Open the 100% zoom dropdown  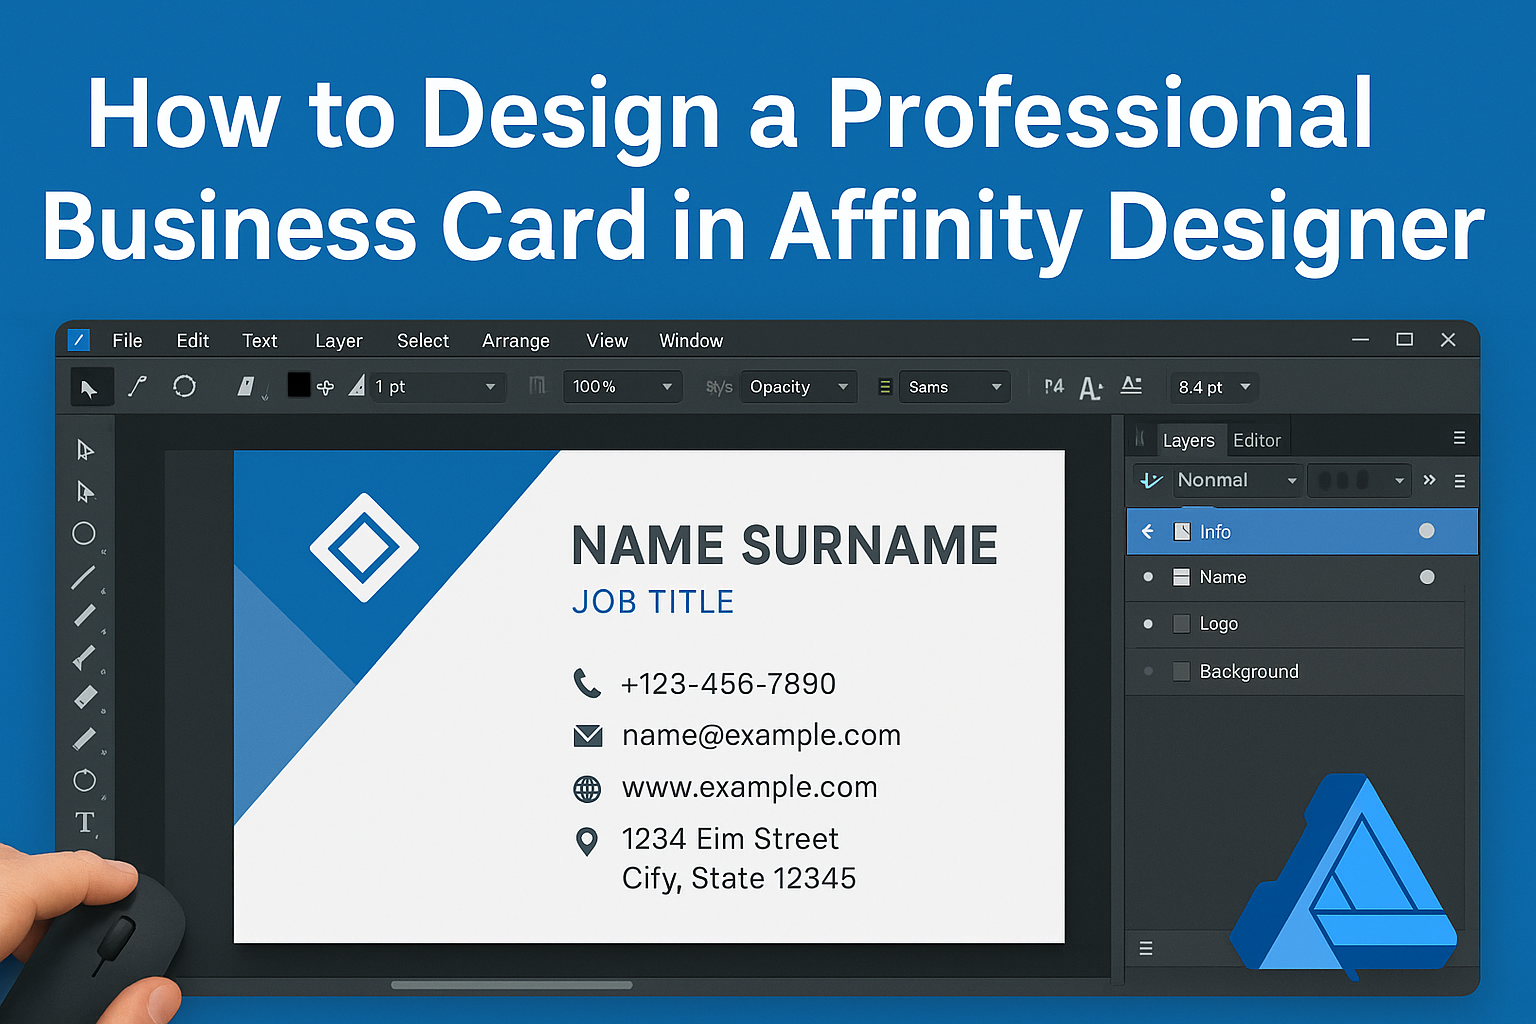click(x=622, y=387)
